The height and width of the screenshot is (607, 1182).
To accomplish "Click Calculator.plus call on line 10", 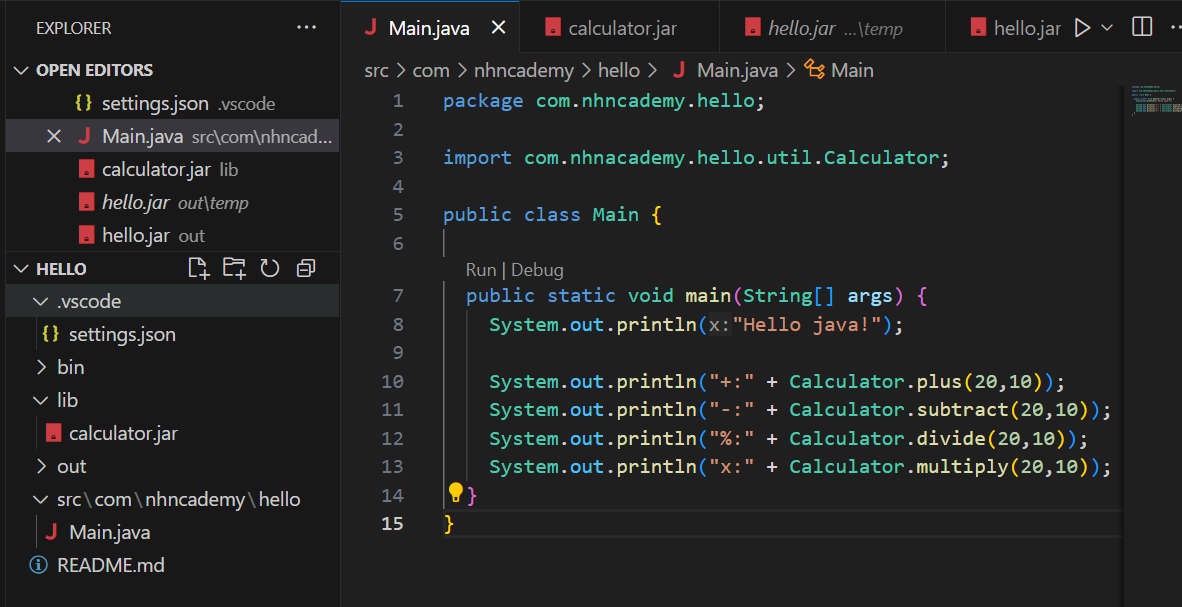I will coord(921,382).
